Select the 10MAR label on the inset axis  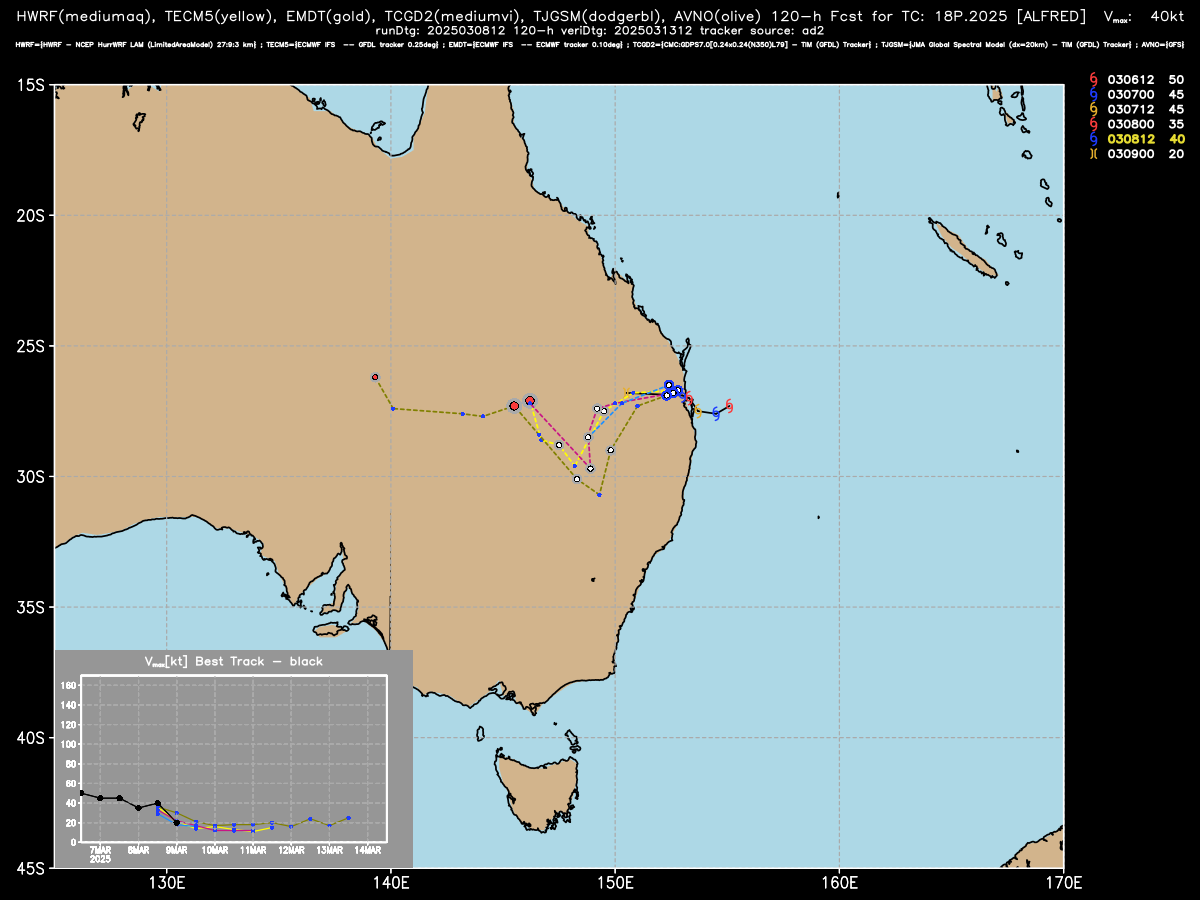click(214, 850)
